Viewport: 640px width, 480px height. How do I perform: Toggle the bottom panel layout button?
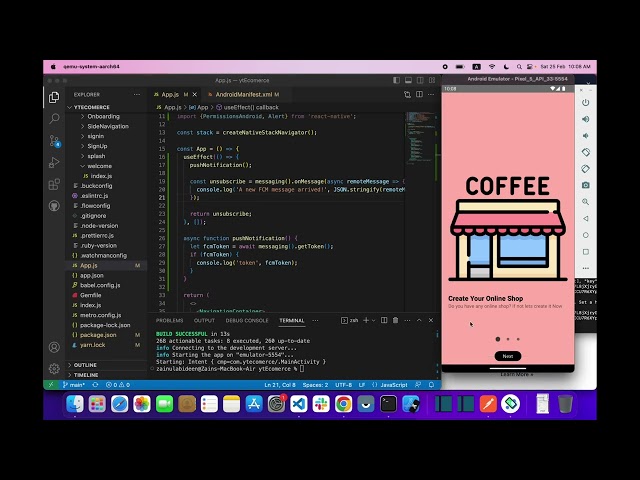coord(408,80)
